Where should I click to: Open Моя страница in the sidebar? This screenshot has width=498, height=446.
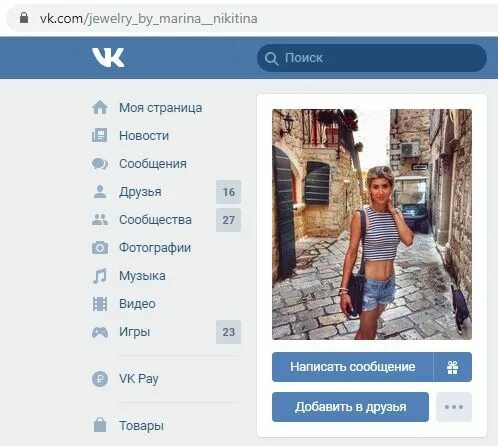[x=161, y=108]
